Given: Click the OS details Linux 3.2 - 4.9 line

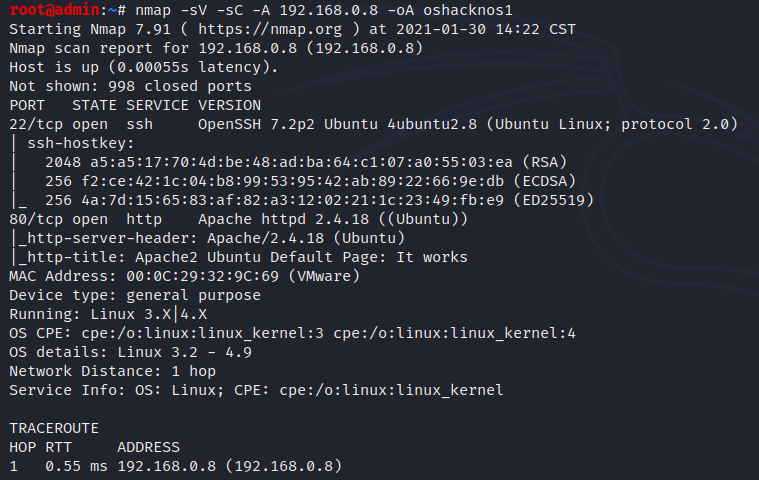Looking at the screenshot, I should tap(131, 352).
